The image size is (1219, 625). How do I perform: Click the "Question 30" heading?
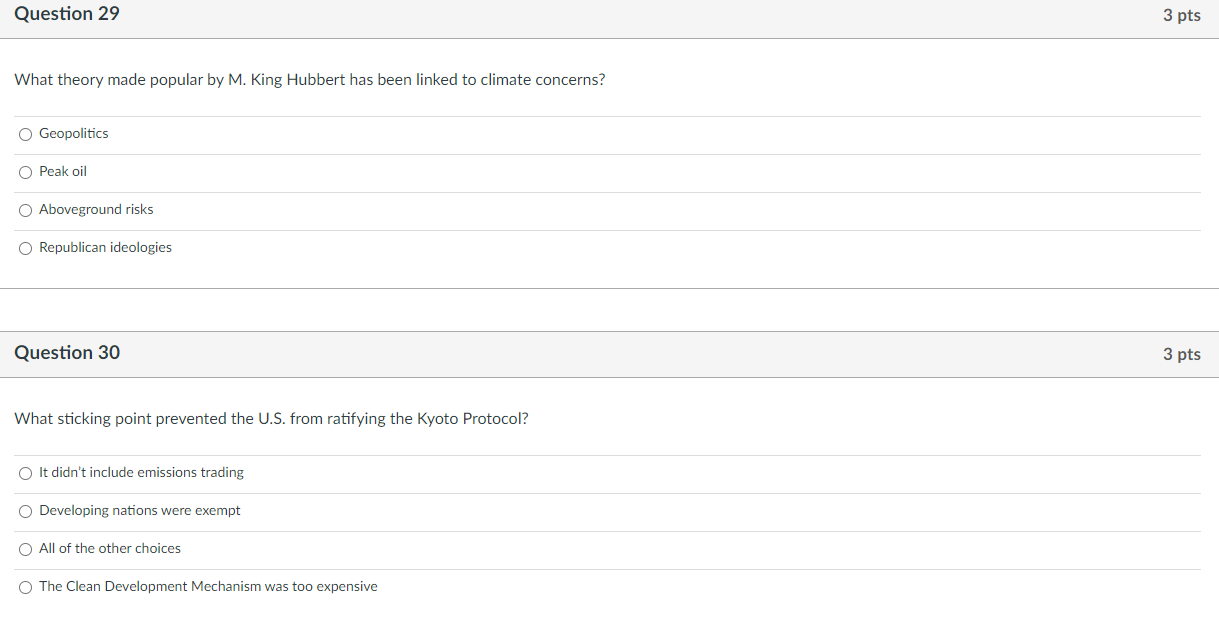pos(67,353)
